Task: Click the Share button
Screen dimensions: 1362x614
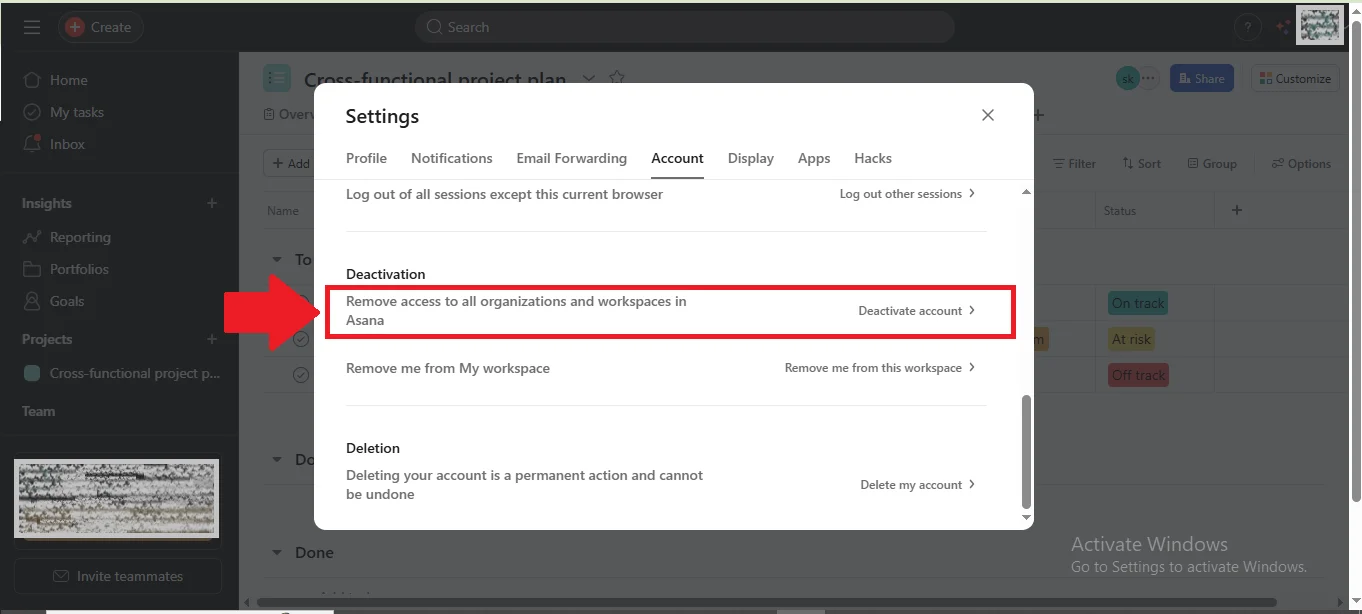Action: pos(1202,78)
